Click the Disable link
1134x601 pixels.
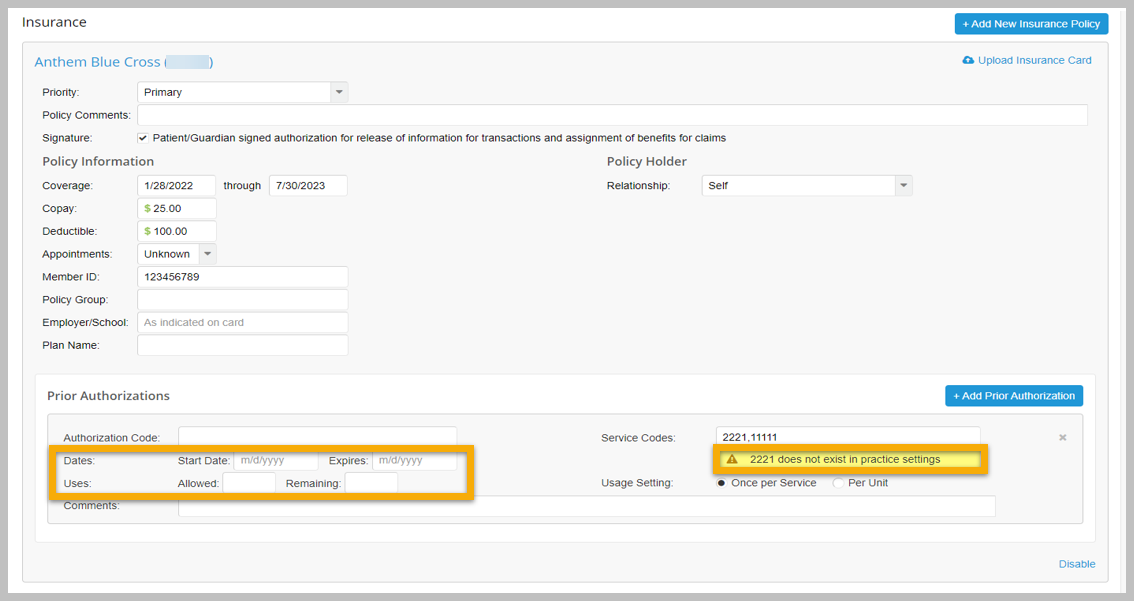(x=1076, y=564)
